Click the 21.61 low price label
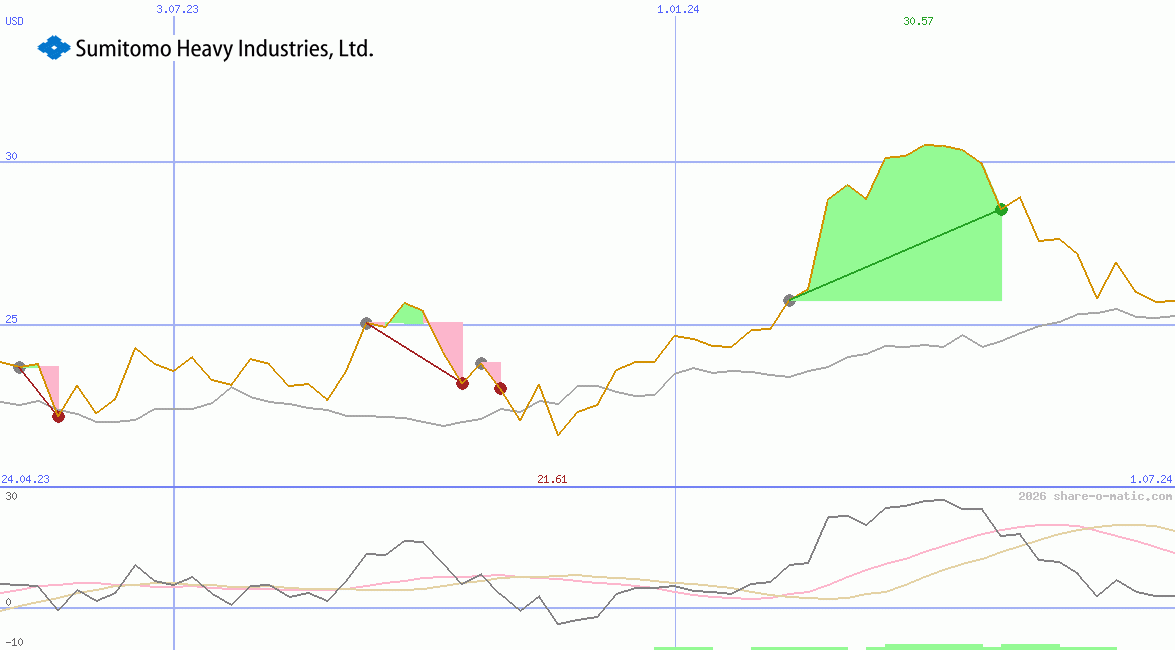Viewport: 1175px width, 650px height. (551, 479)
